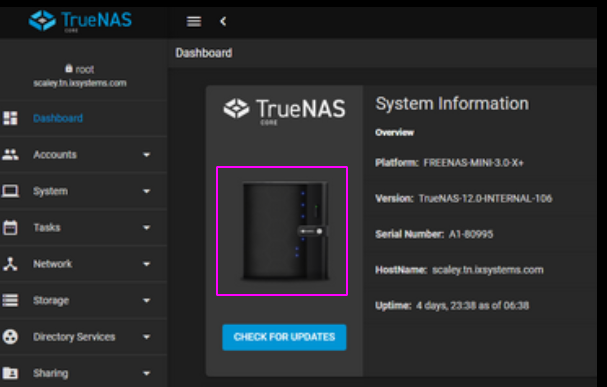The width and height of the screenshot is (607, 387).
Task: Expand the Tasks menu arrow
Action: click(x=146, y=228)
